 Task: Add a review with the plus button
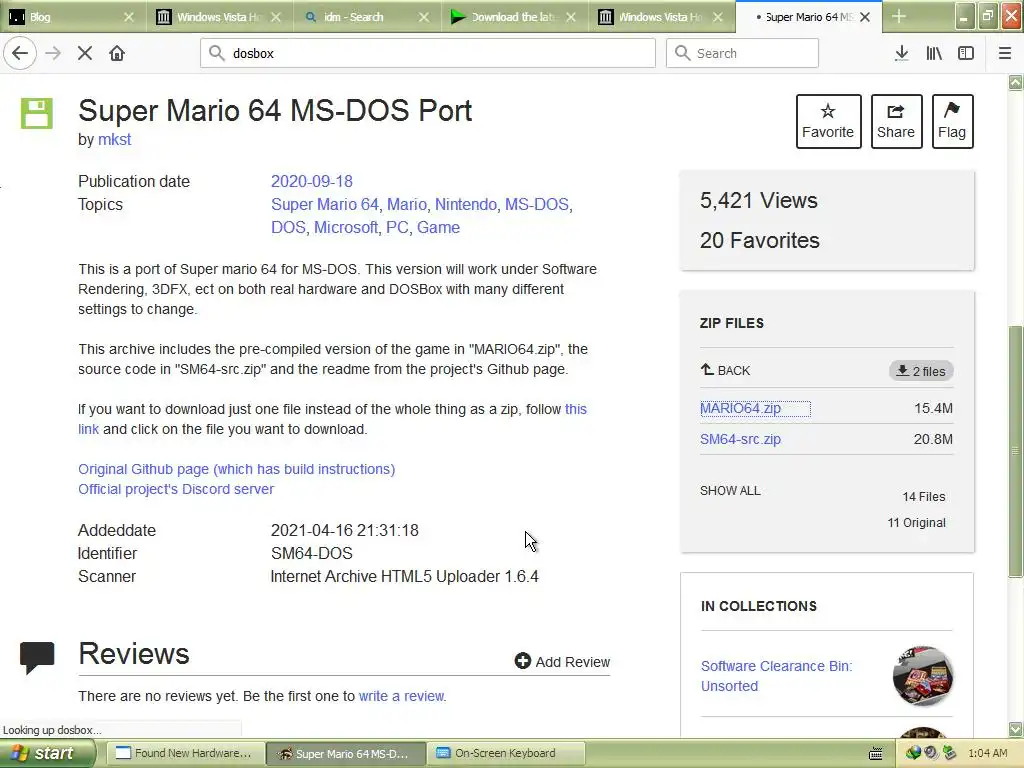click(x=562, y=662)
